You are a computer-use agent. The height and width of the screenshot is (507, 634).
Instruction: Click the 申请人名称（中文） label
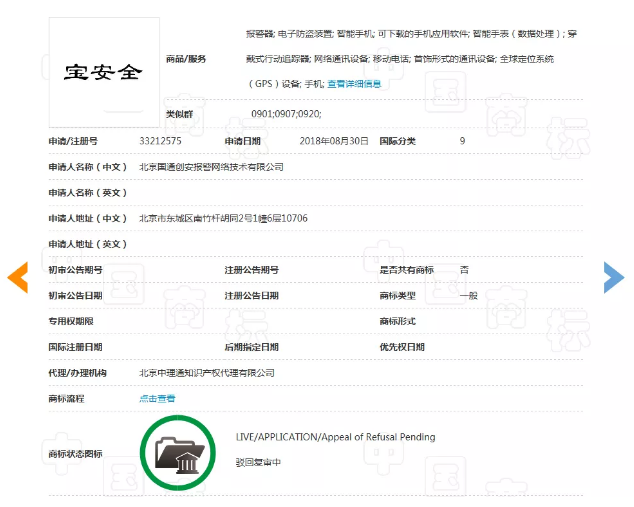[x=88, y=167]
